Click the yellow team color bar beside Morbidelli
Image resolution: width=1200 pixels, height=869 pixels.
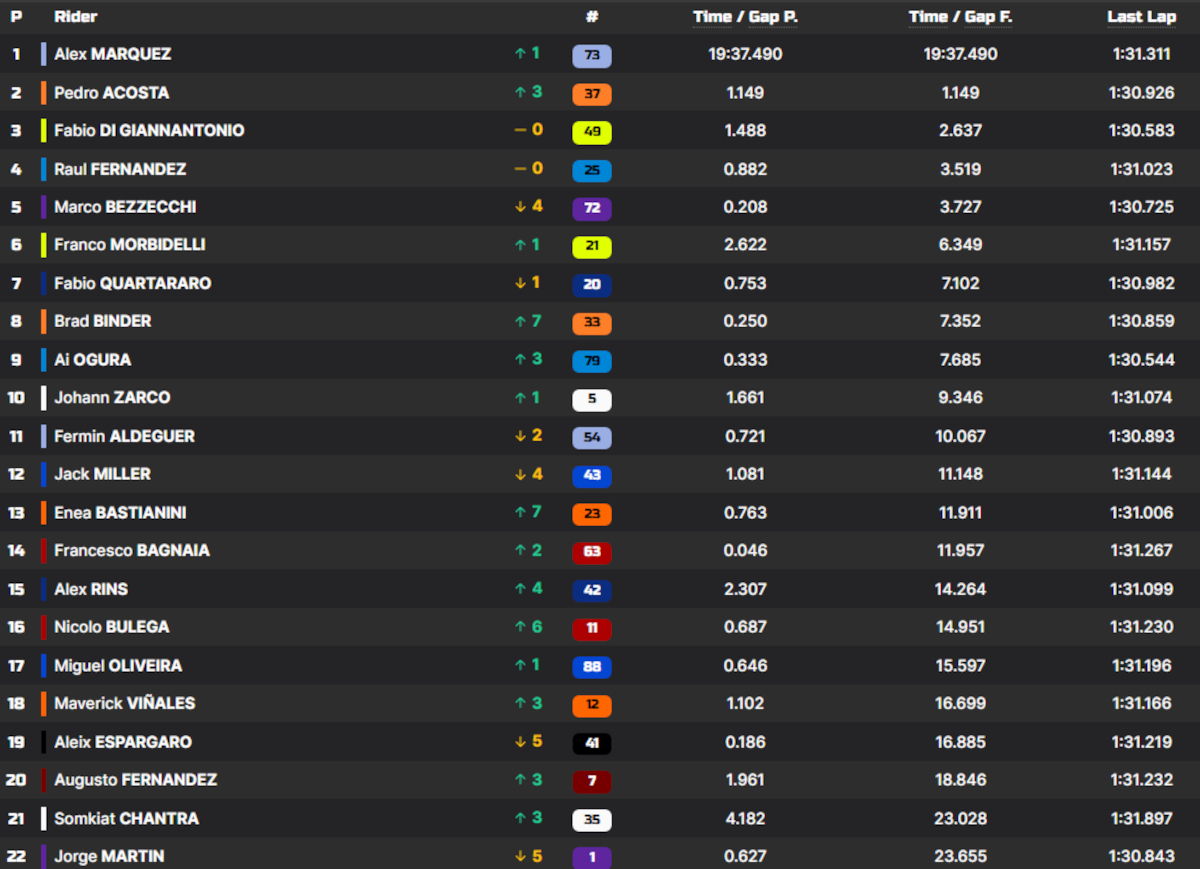[x=44, y=245]
